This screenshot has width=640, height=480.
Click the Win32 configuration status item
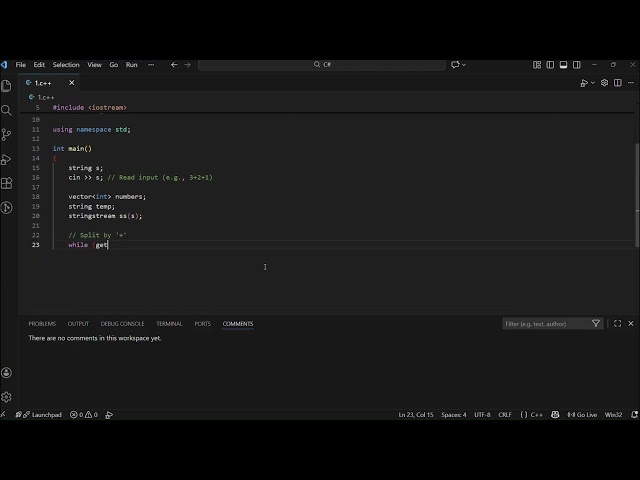click(613, 415)
